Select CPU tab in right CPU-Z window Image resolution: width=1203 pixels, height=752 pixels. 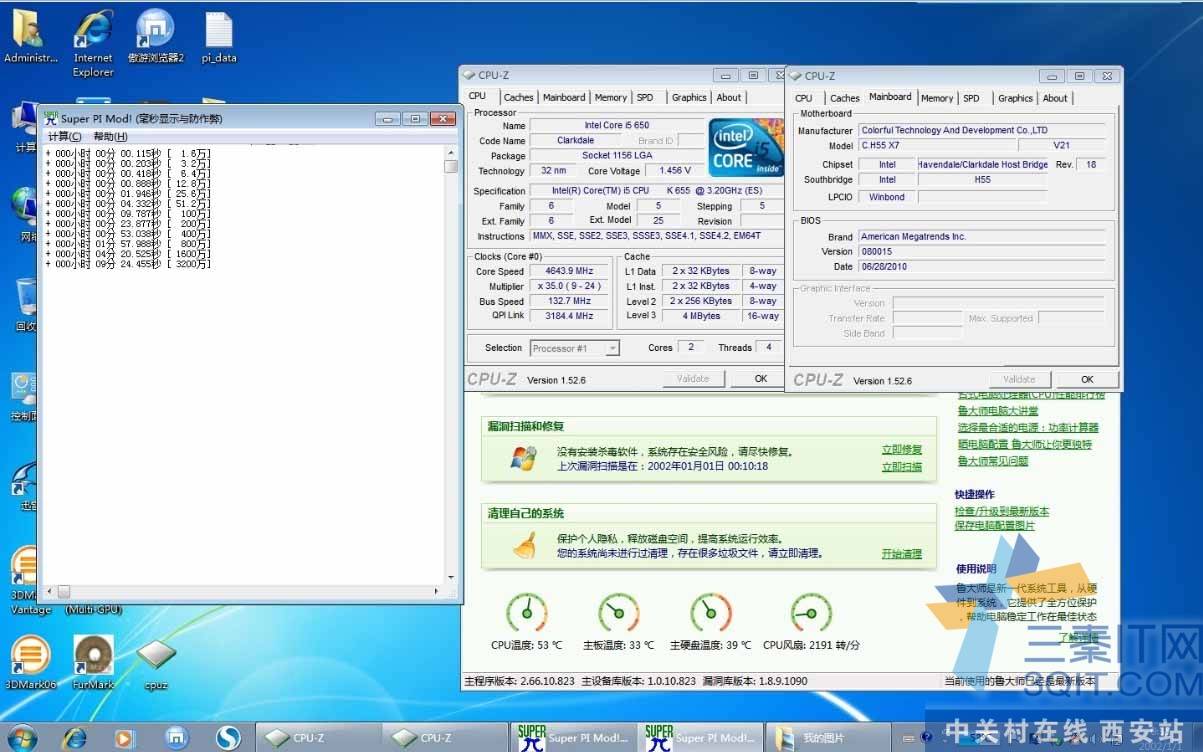804,98
